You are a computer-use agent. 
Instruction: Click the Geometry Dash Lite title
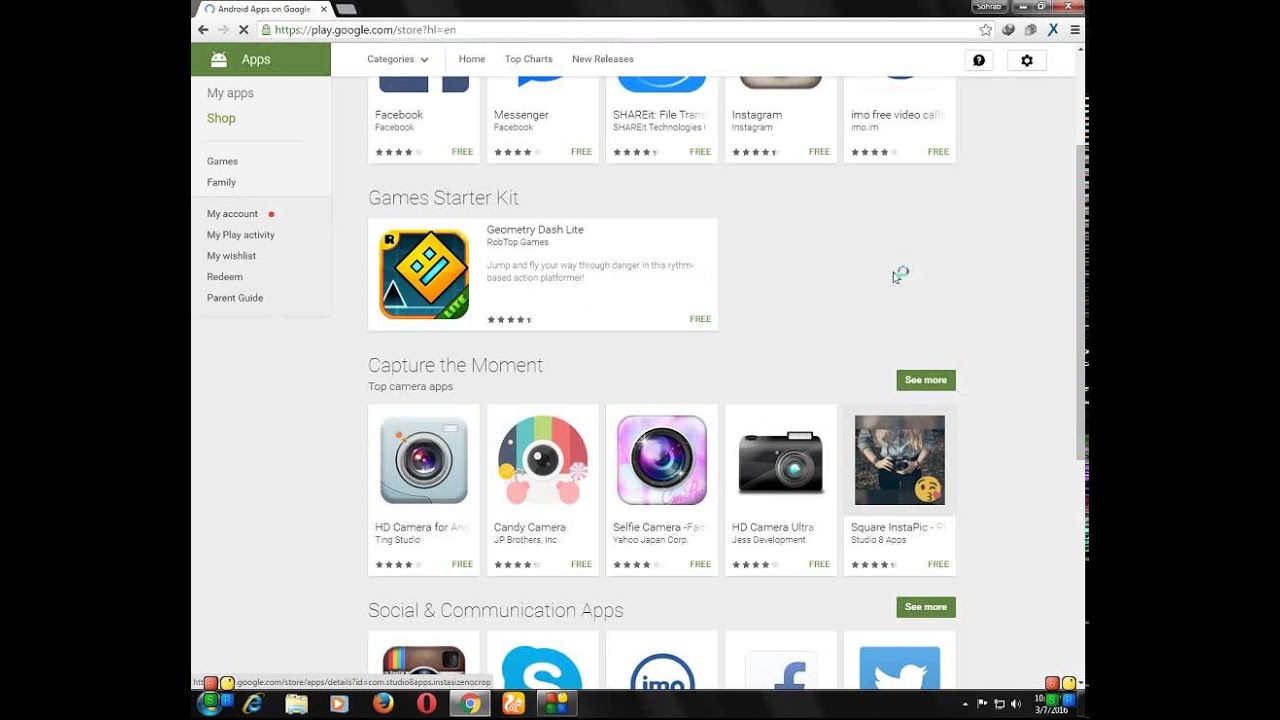tap(535, 230)
